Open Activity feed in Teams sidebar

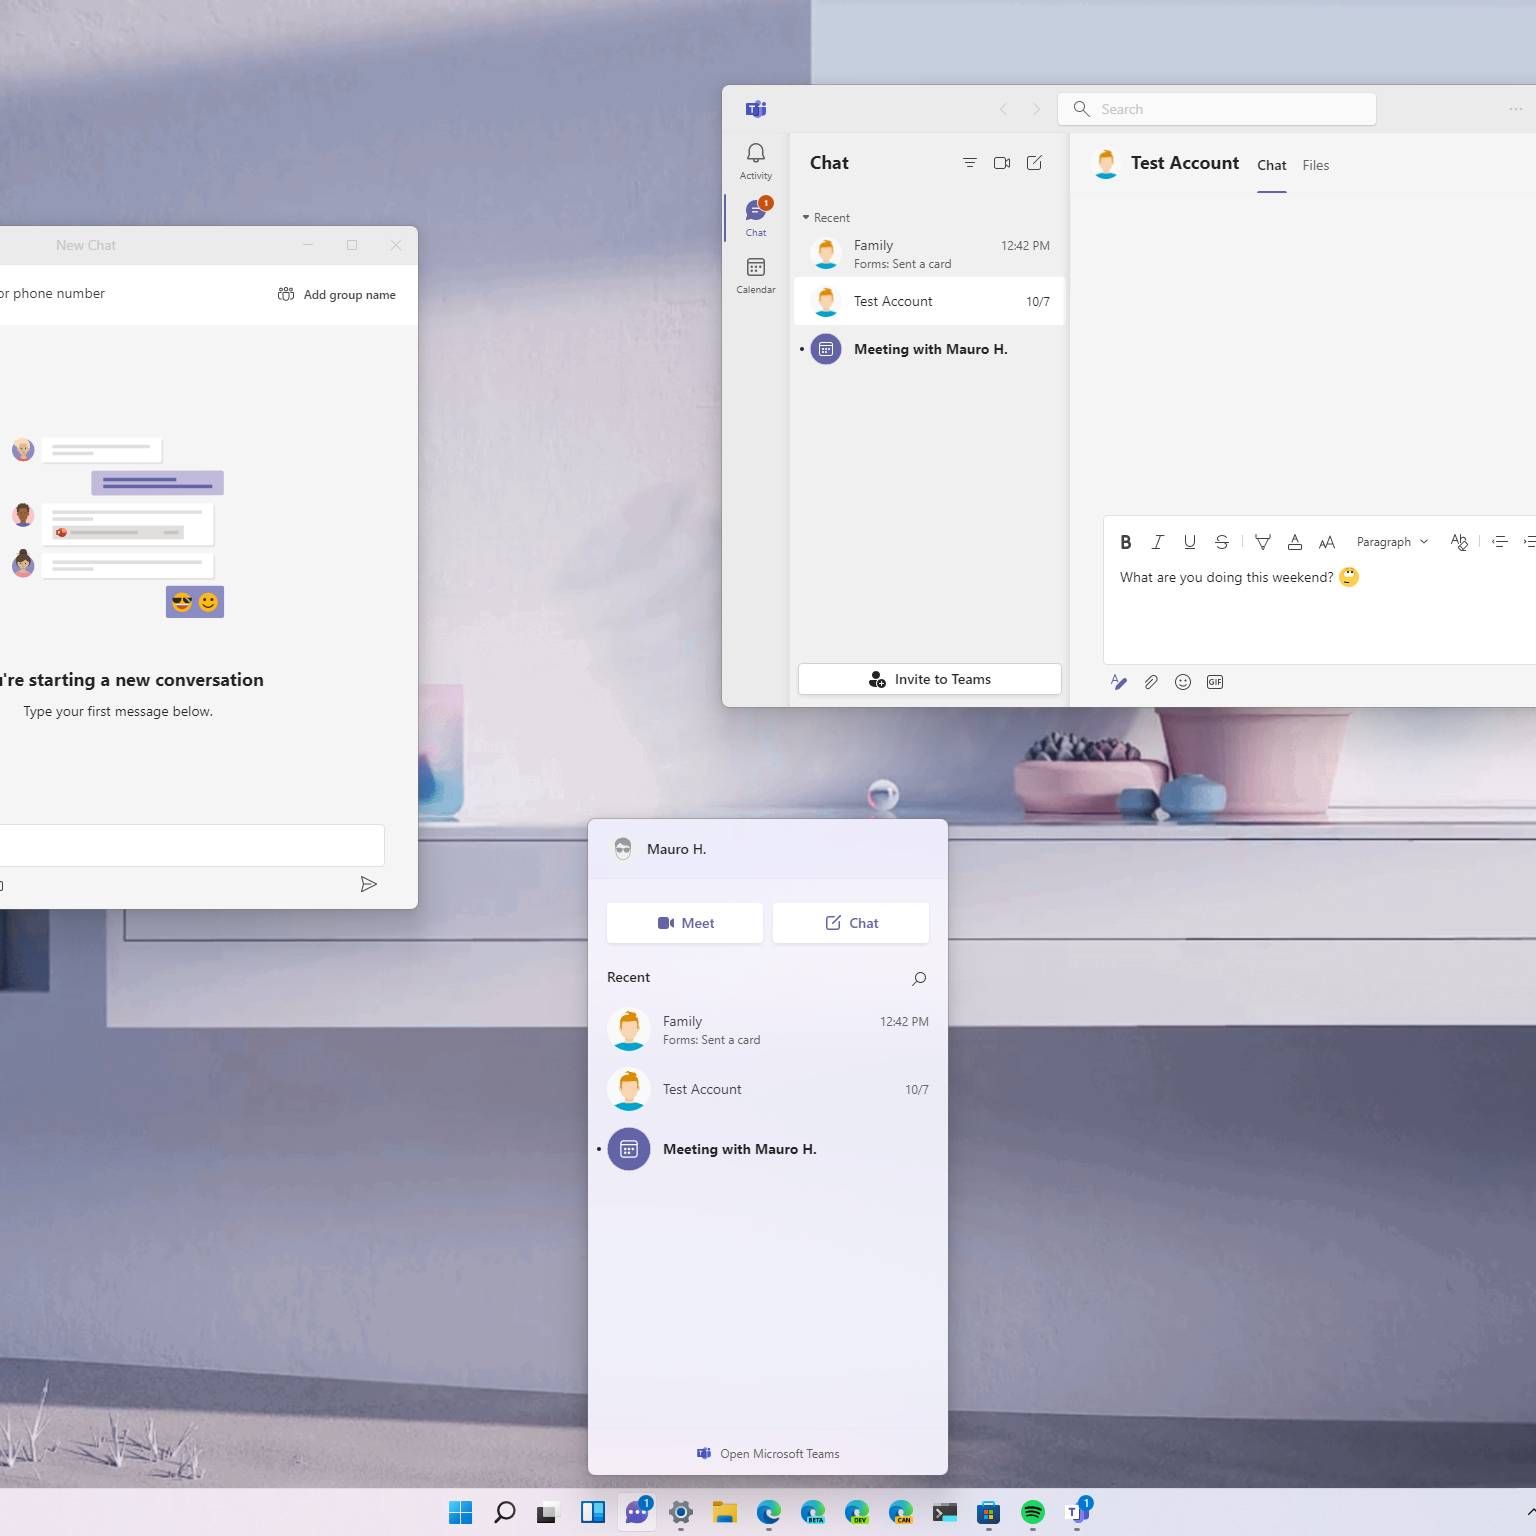click(x=755, y=160)
